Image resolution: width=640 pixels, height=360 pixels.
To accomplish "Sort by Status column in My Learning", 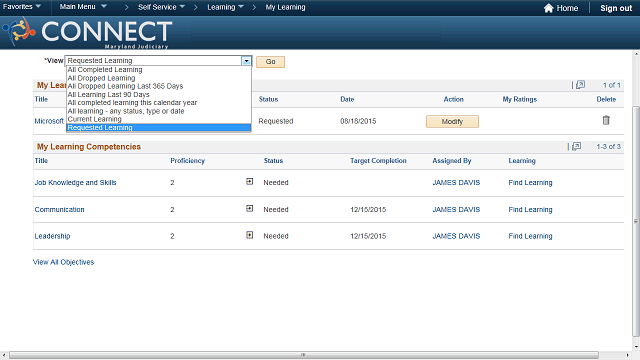I will click(268, 99).
